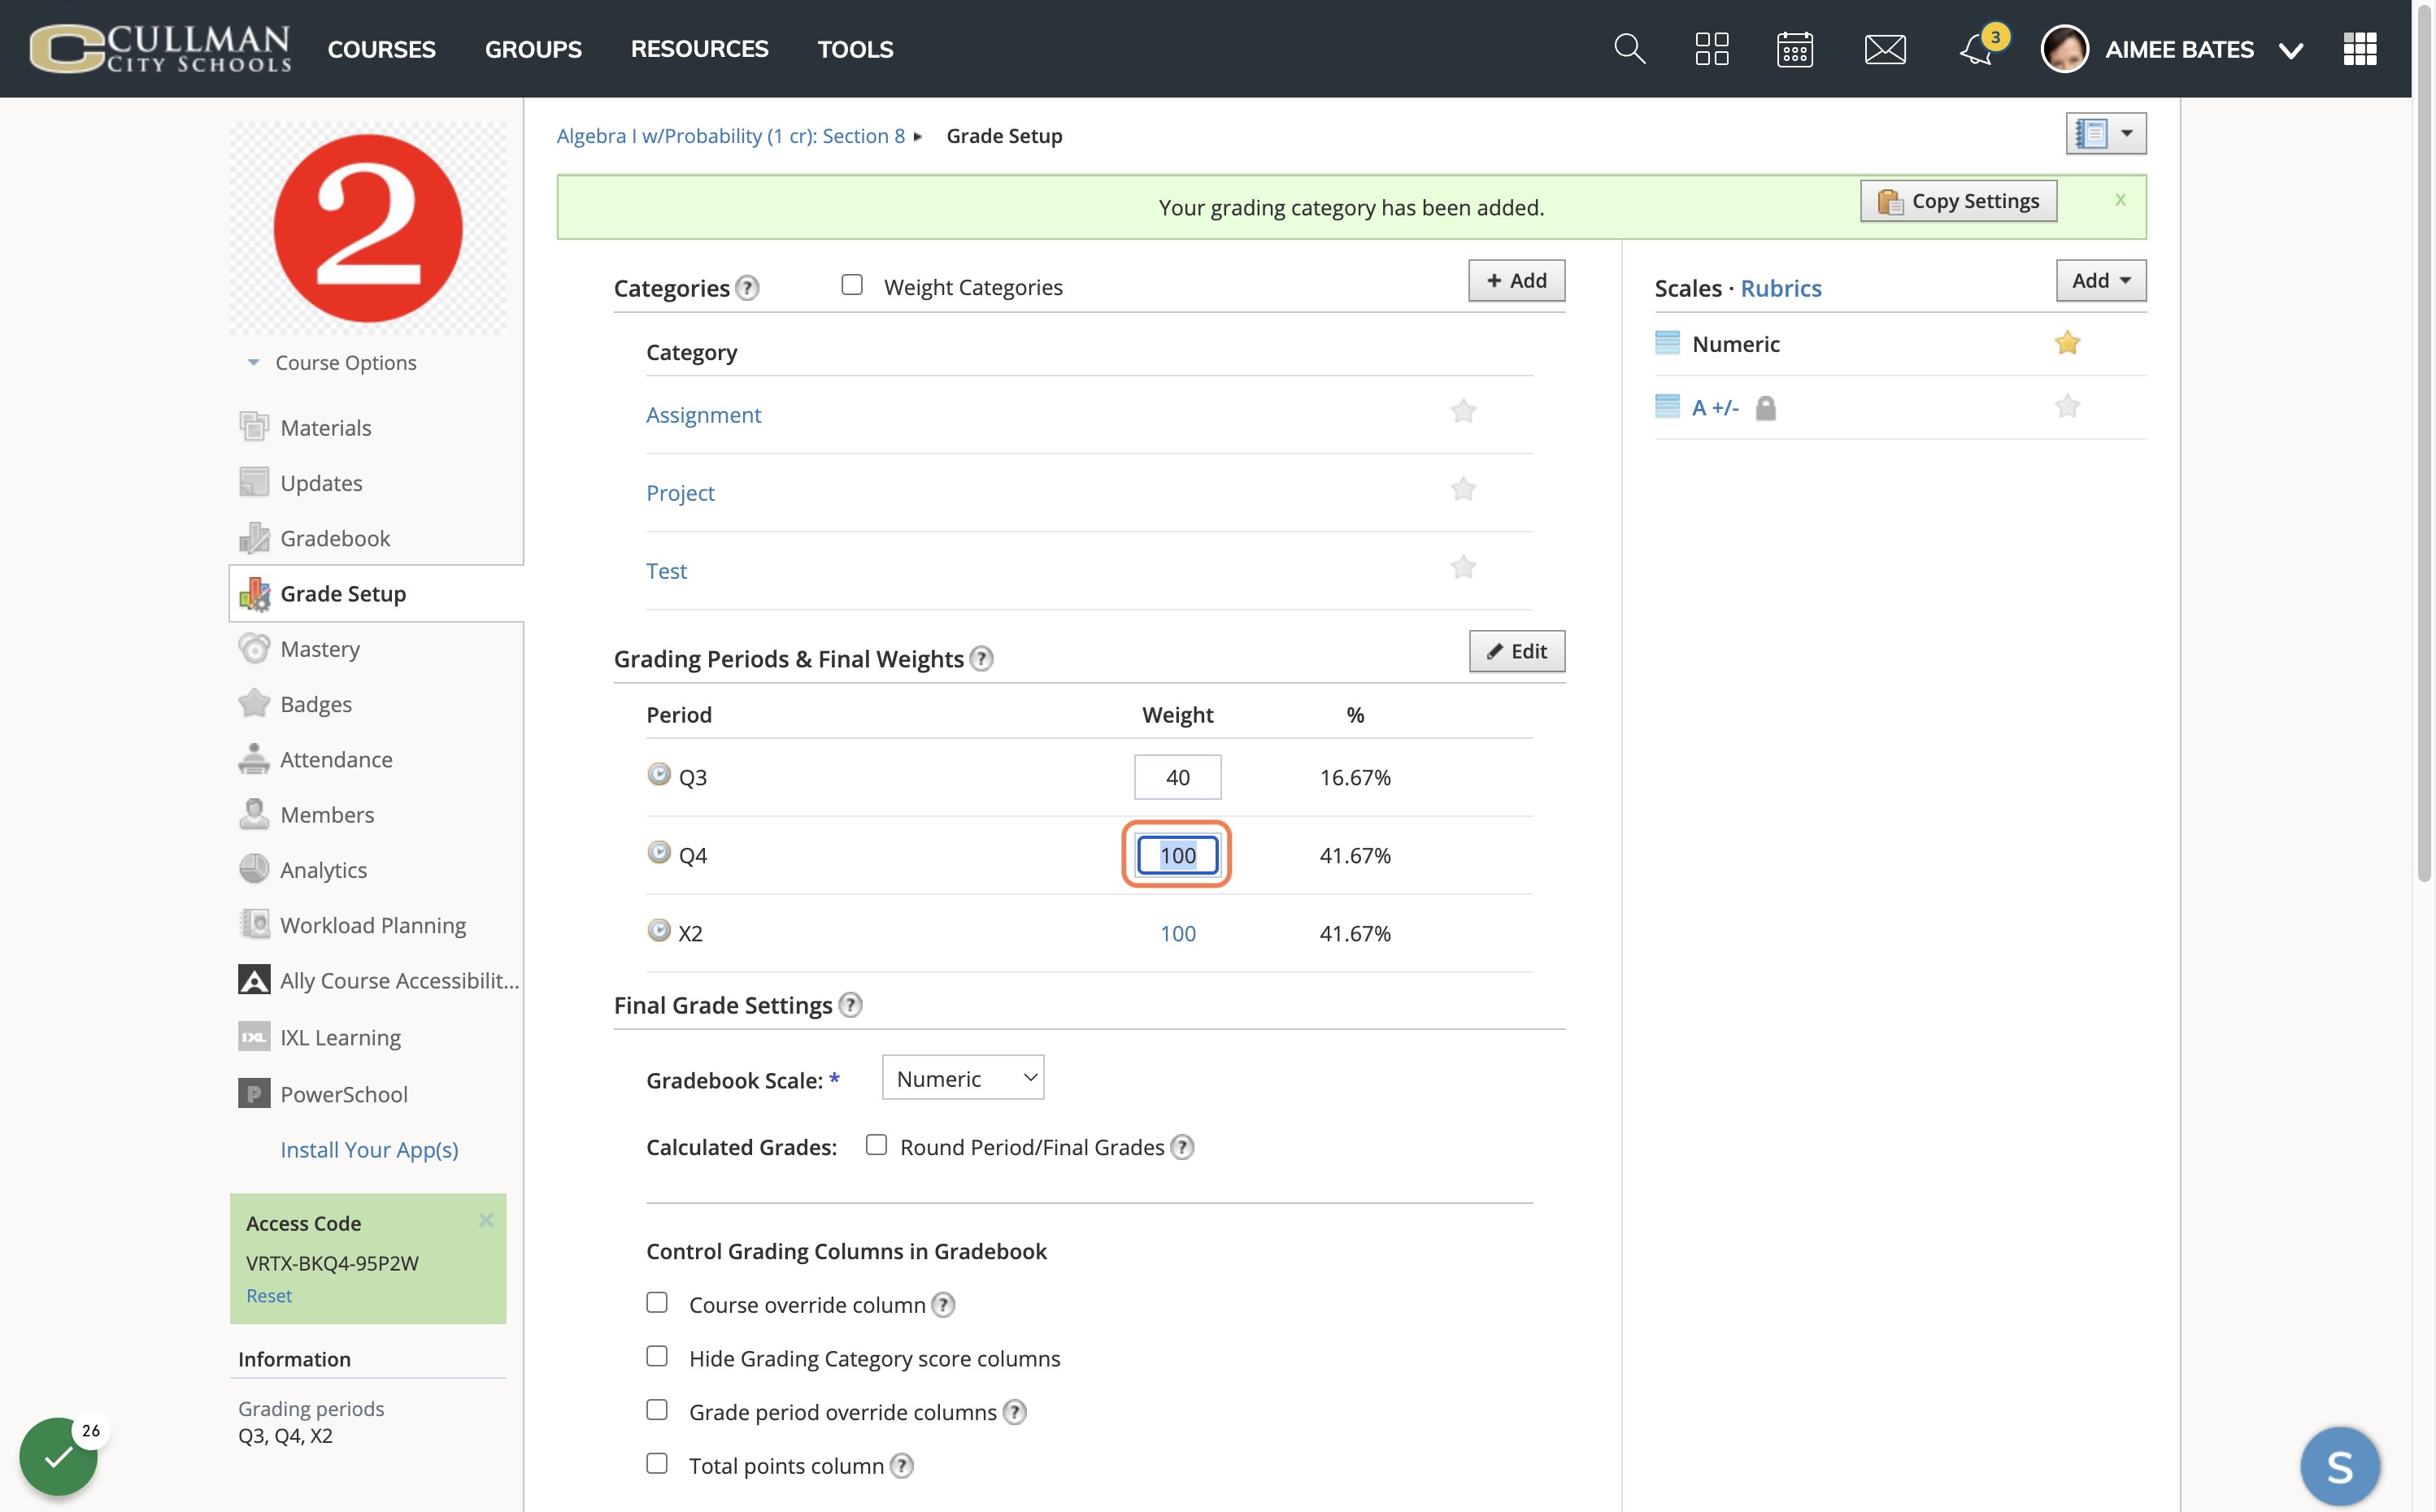Open the search magnifier icon

click(1629, 48)
